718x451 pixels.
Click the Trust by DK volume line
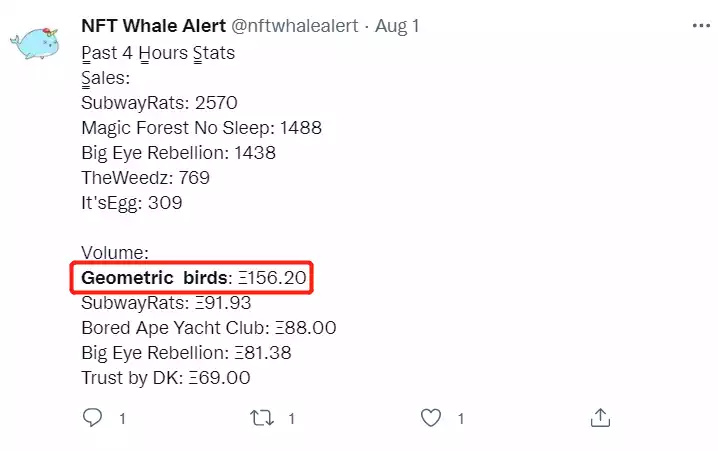165,377
